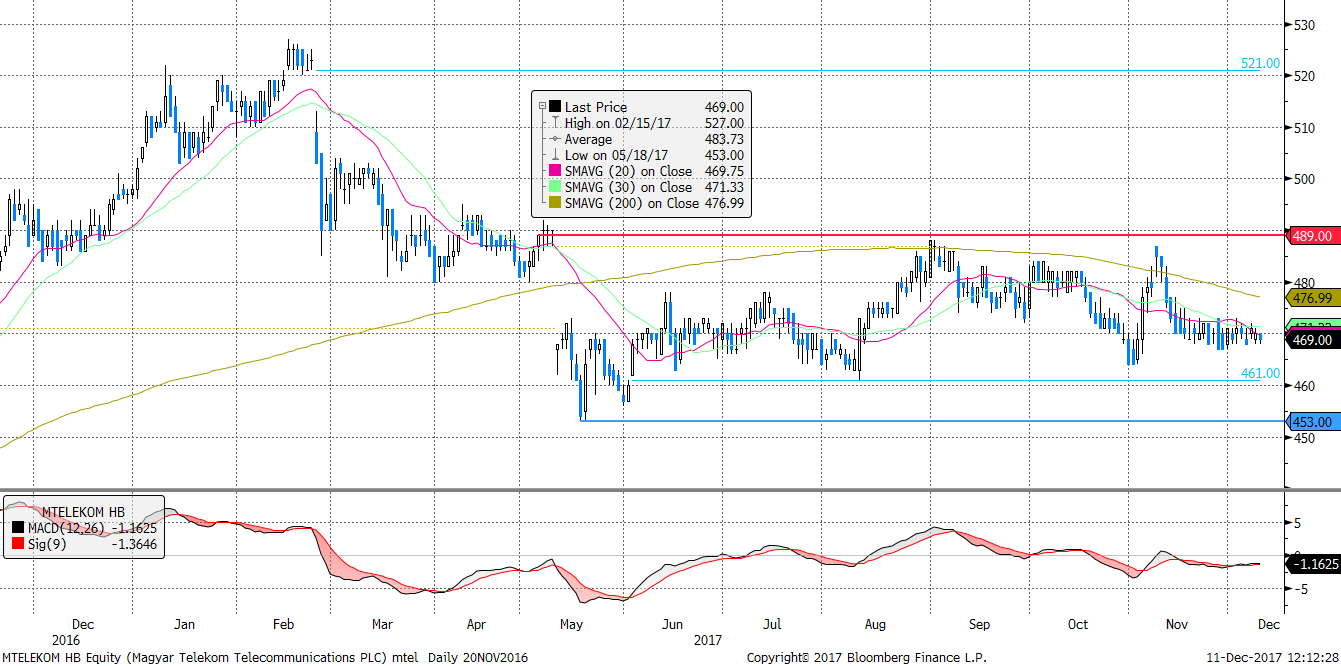Click the 527.00 value in legend
The width and height of the screenshot is (1341, 666).
(x=724, y=123)
